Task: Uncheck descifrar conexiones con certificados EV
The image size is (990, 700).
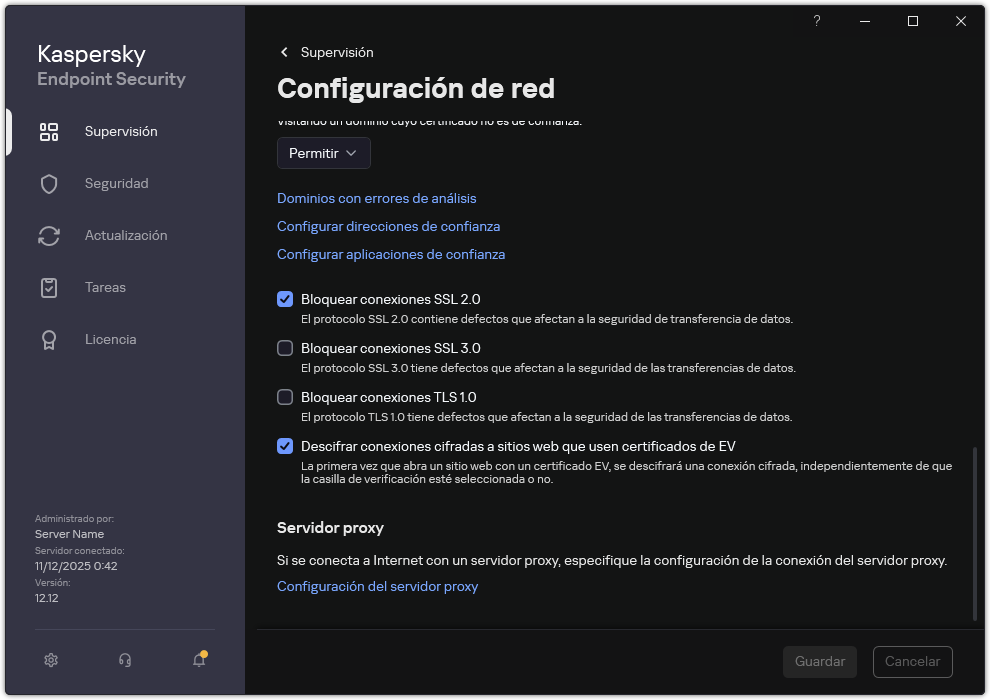Action: [x=285, y=446]
